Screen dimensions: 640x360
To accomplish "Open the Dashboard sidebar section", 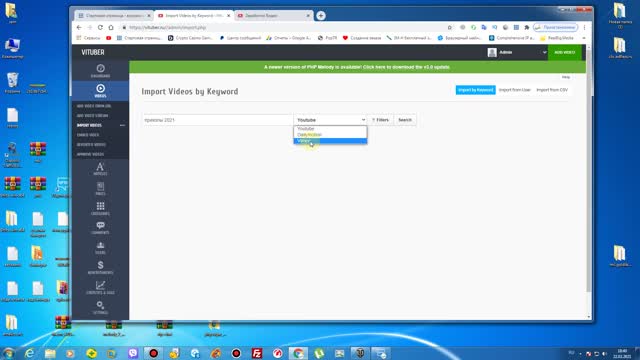I will (100, 71).
